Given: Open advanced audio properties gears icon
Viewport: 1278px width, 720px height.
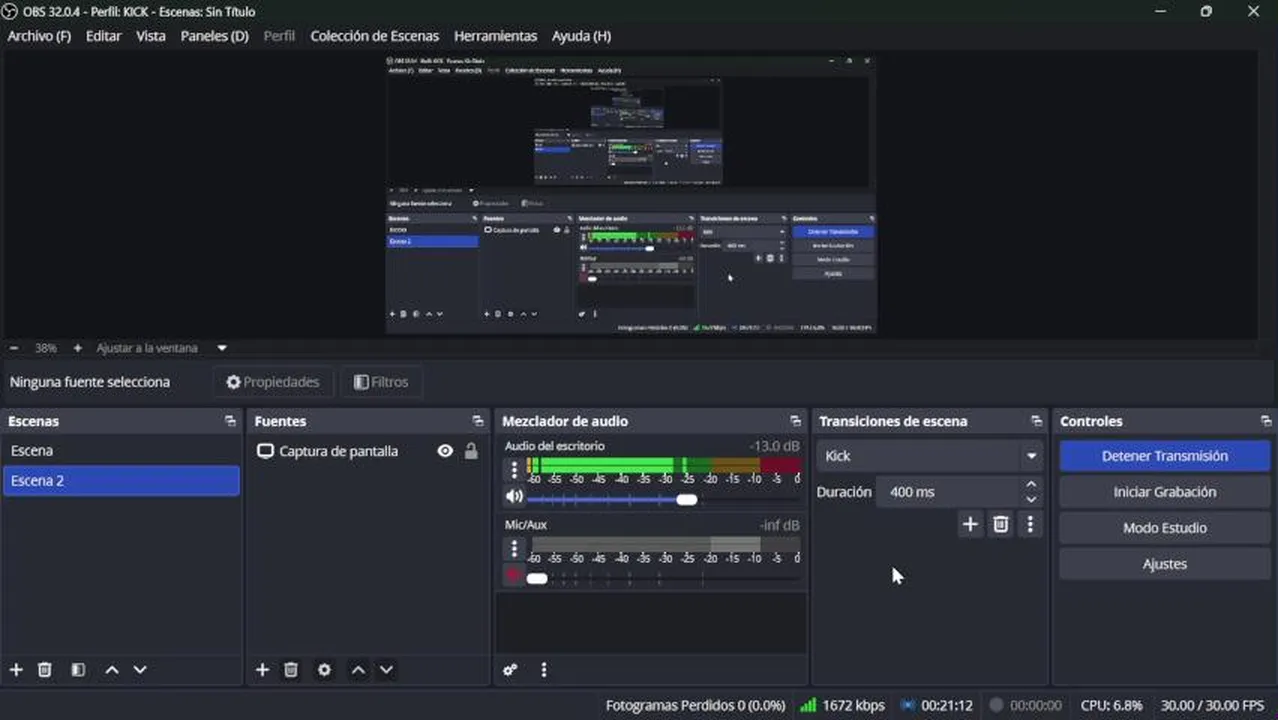Looking at the screenshot, I should (510, 670).
